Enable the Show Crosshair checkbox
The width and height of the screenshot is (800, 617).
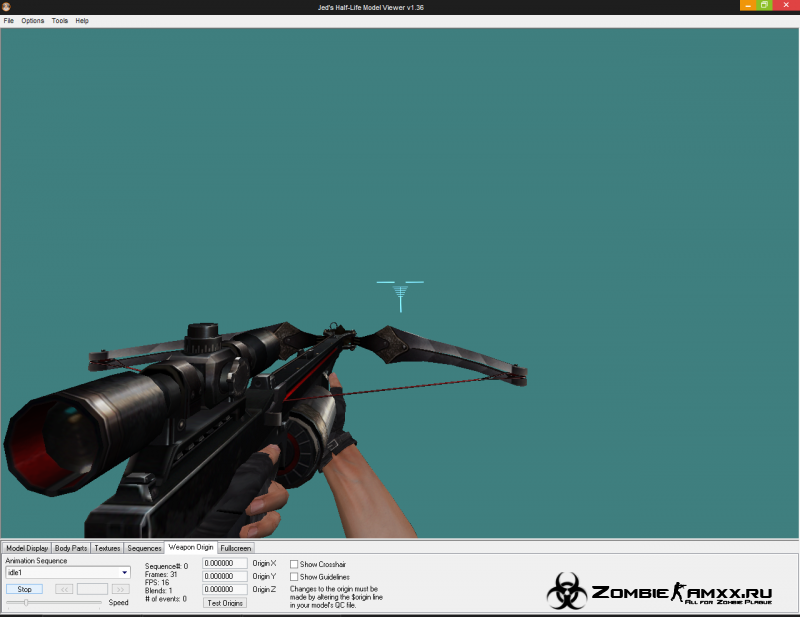(294, 564)
